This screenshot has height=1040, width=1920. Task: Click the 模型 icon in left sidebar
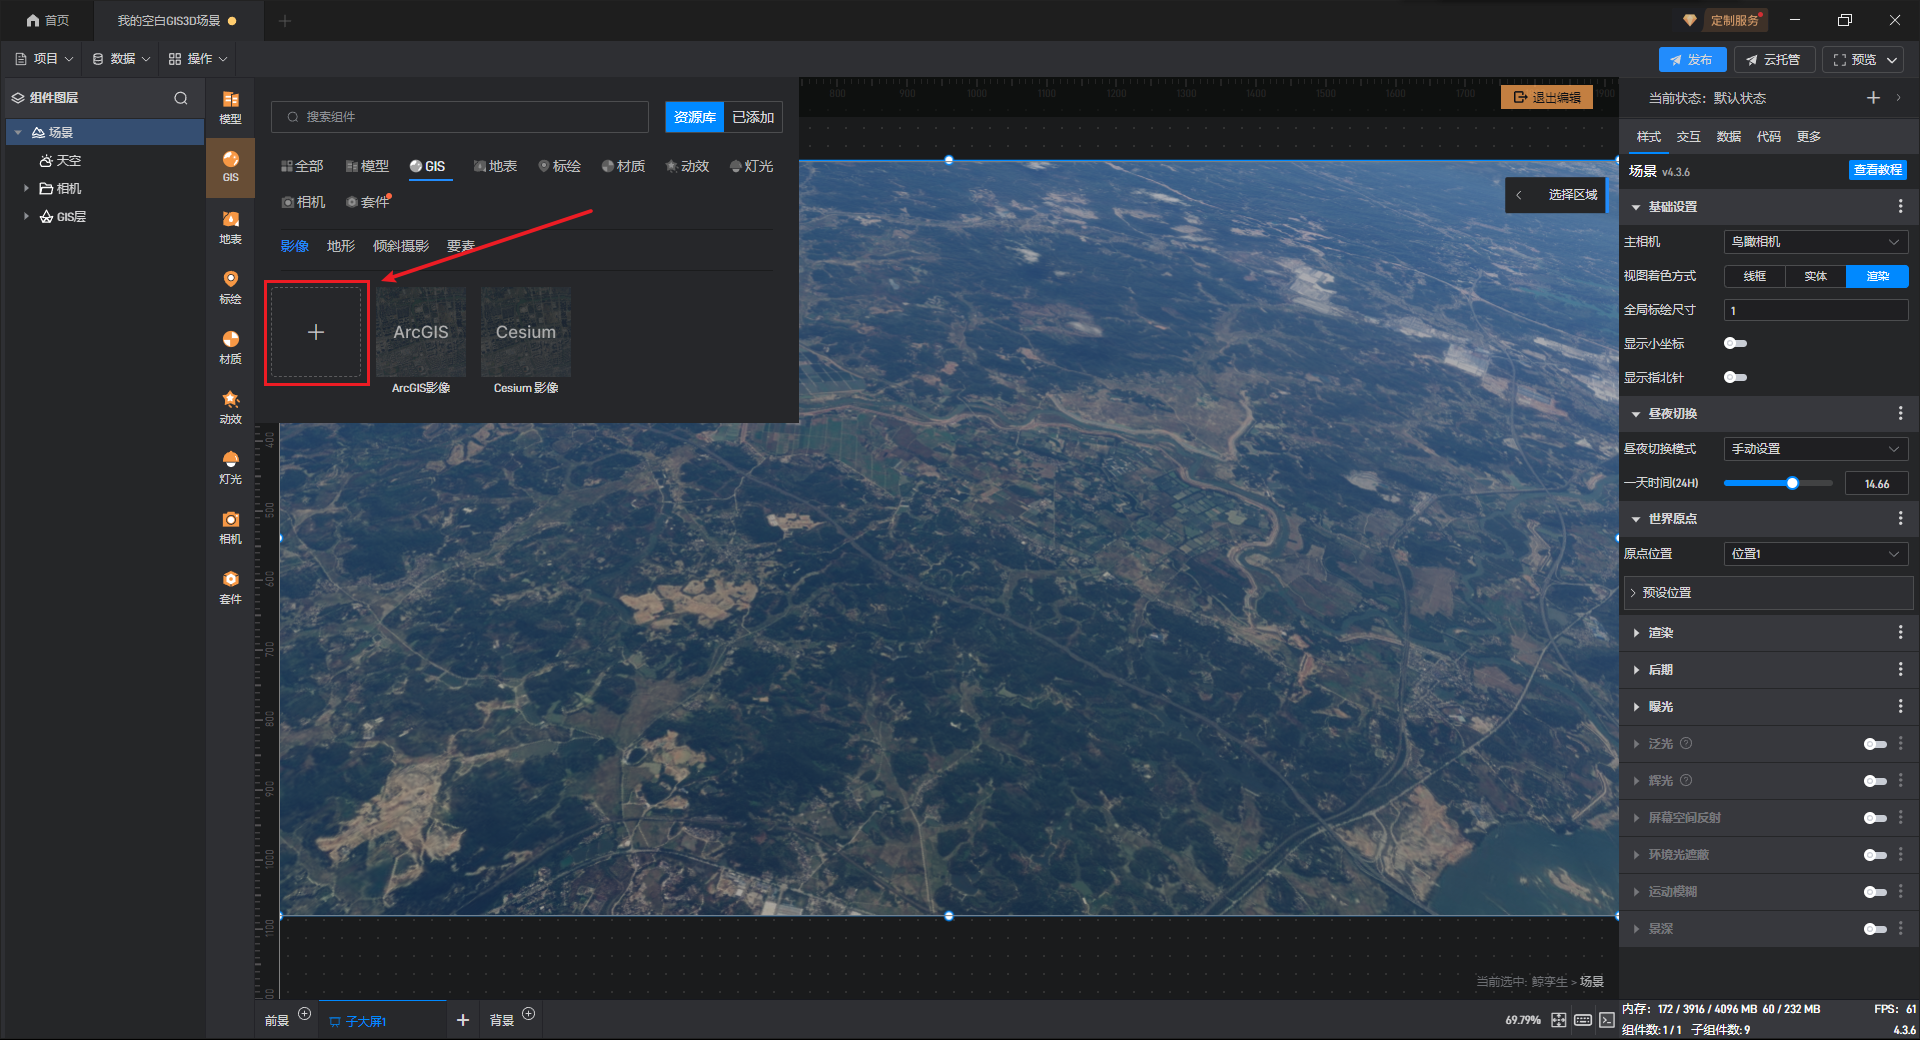230,106
